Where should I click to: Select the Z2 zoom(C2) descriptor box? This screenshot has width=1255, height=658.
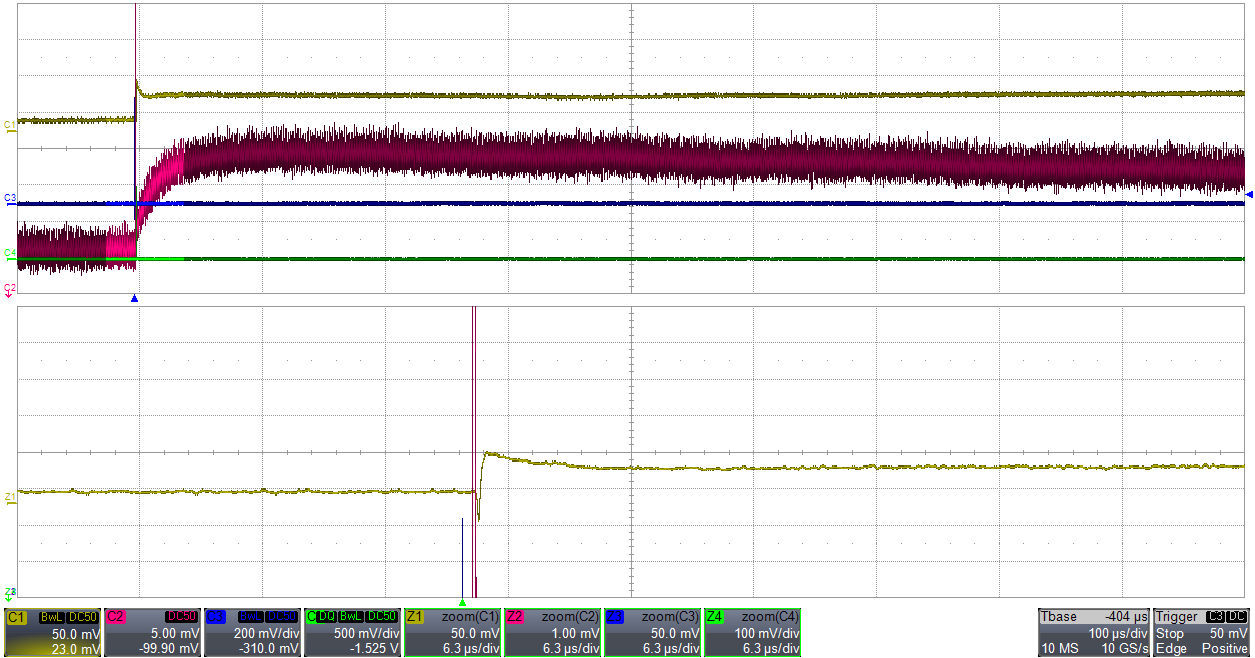(x=553, y=632)
